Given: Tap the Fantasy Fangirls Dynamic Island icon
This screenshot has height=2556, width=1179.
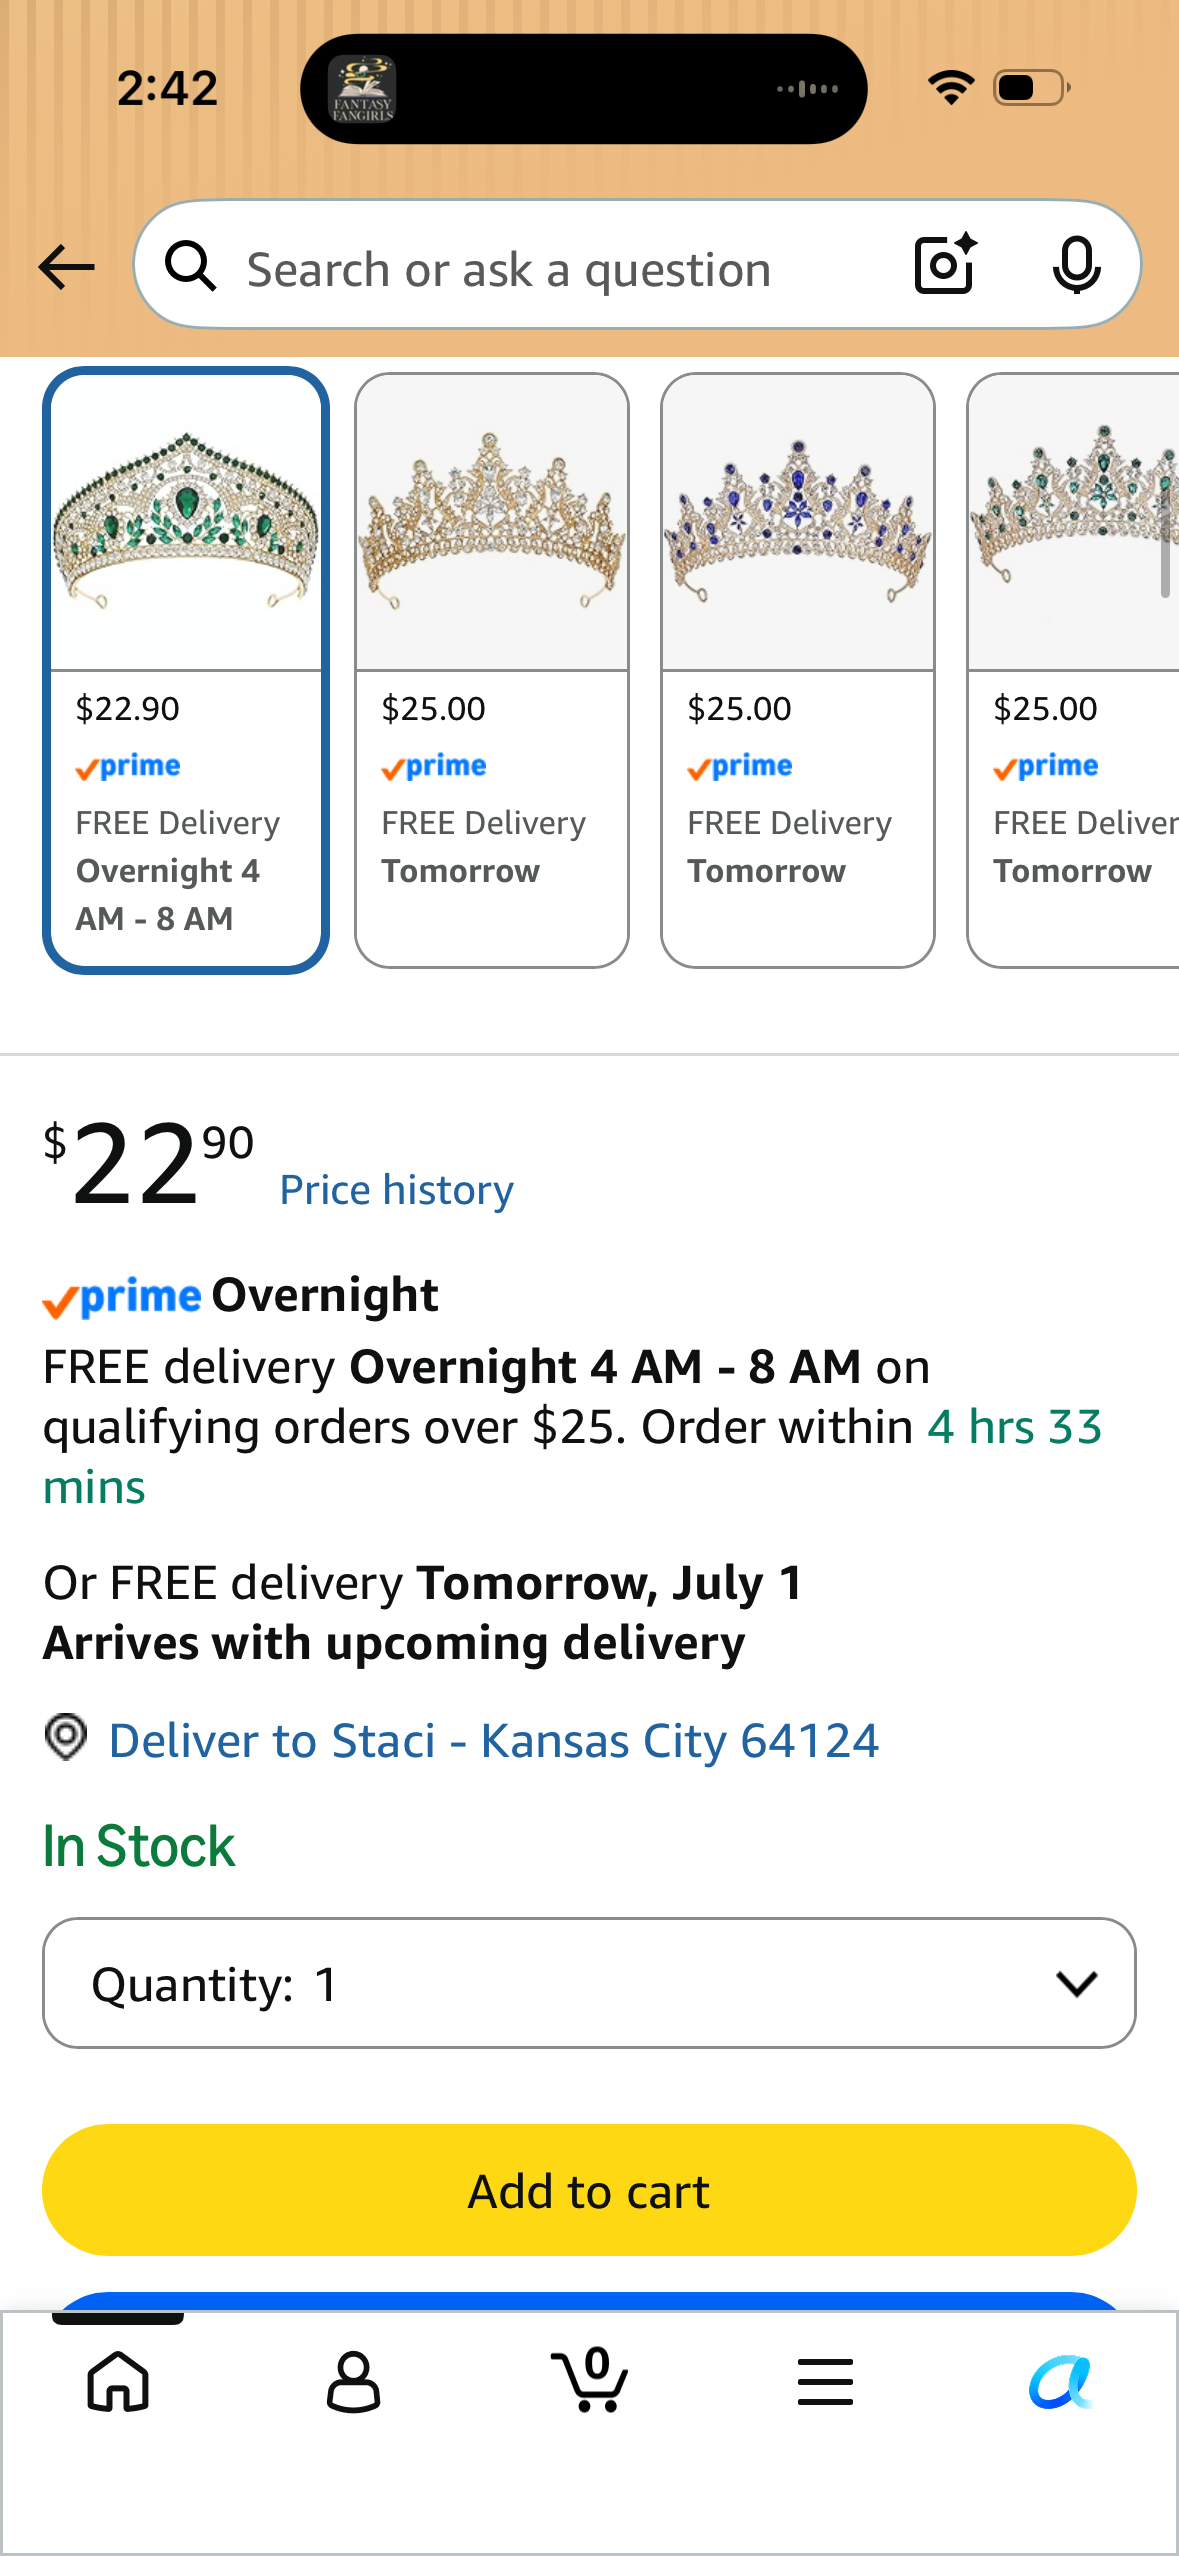Looking at the screenshot, I should click(x=362, y=89).
